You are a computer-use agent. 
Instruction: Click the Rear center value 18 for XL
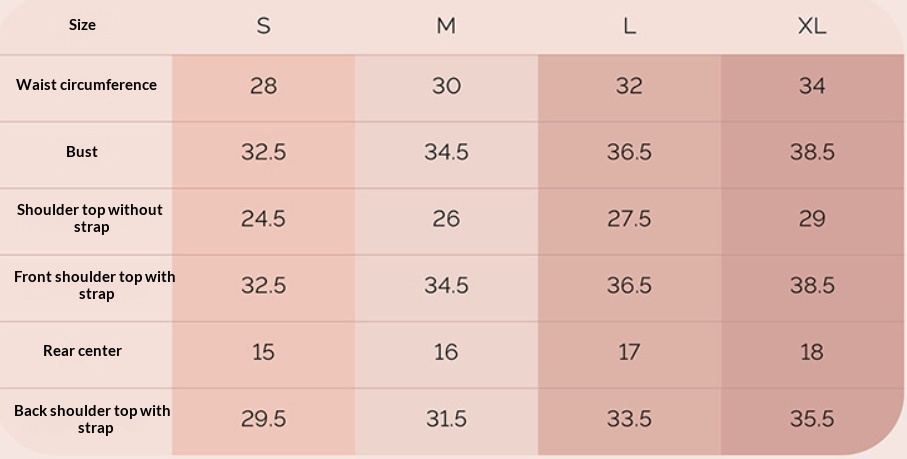pyautogui.click(x=812, y=352)
